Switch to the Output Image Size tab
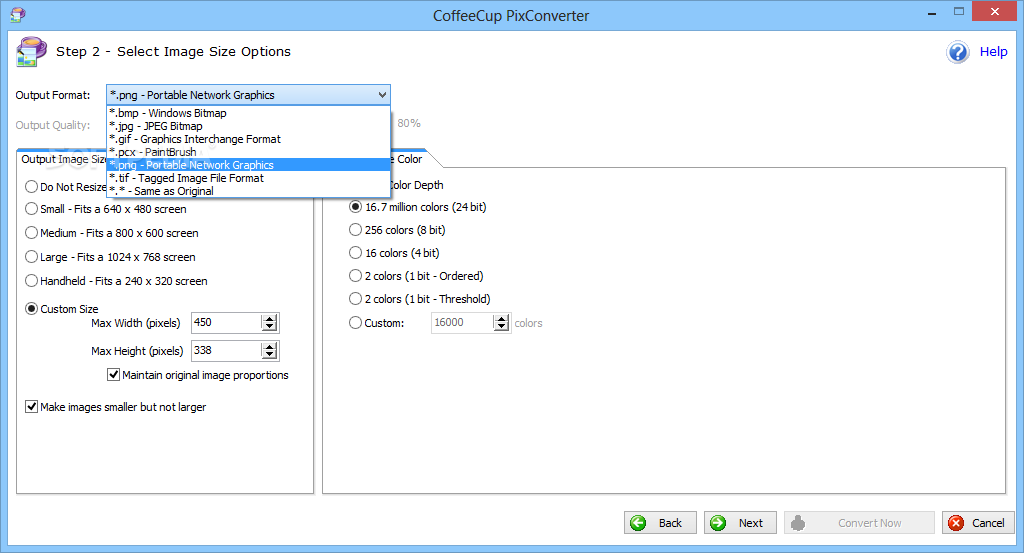Viewport: 1024px width, 553px height. 62,159
